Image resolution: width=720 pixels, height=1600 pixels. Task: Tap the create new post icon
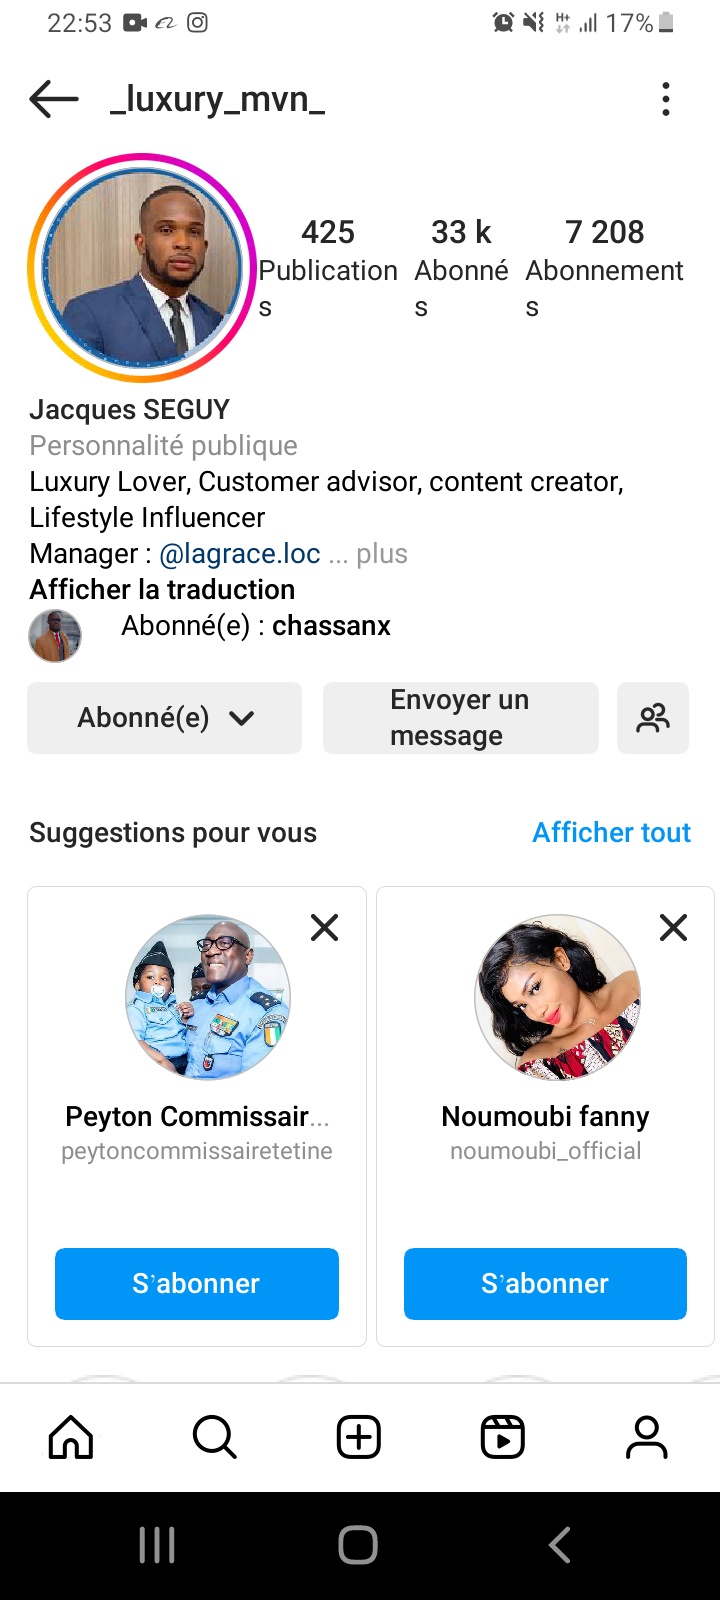(x=359, y=1438)
